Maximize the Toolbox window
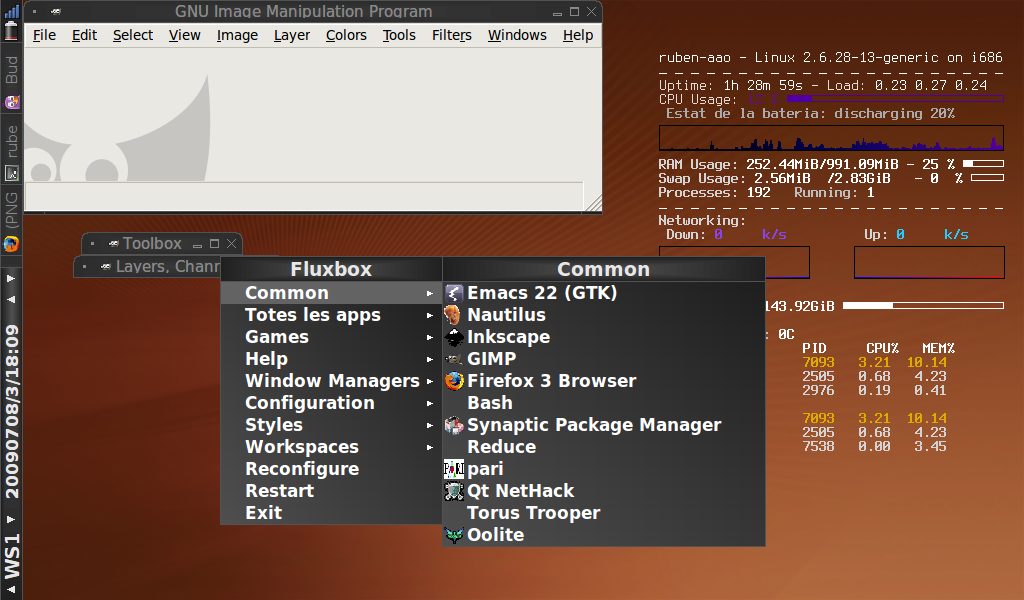Image resolution: width=1024 pixels, height=600 pixels. (x=214, y=244)
